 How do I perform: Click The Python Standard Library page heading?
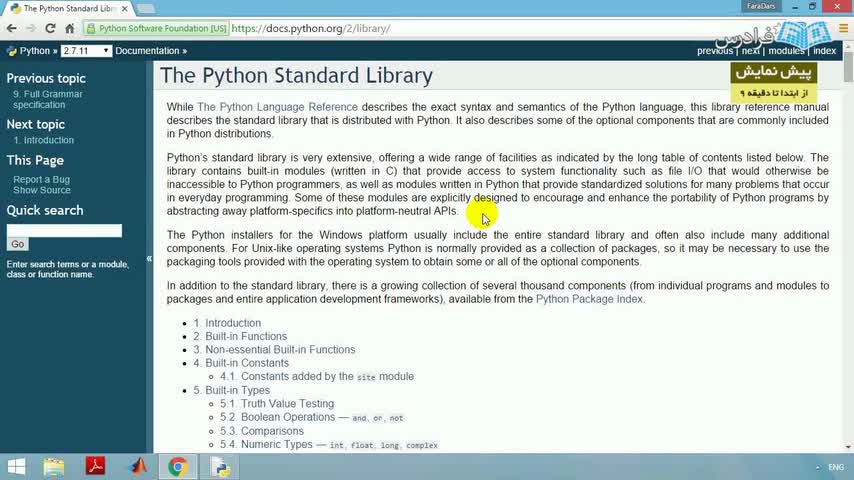click(296, 75)
